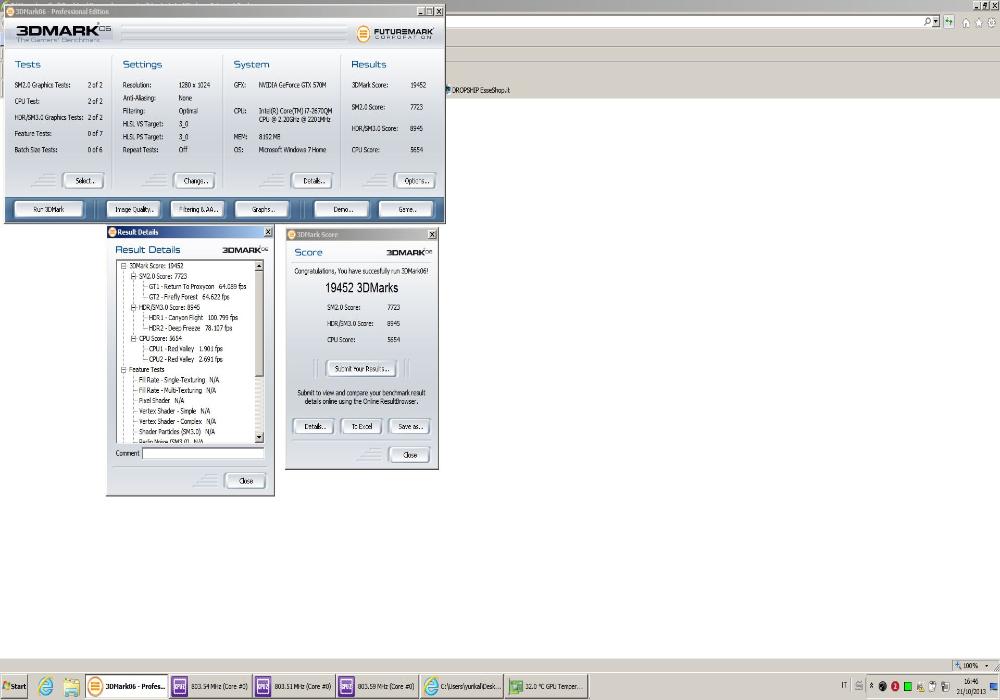Open the Results Options button
This screenshot has width=1000, height=700.
pyautogui.click(x=415, y=181)
